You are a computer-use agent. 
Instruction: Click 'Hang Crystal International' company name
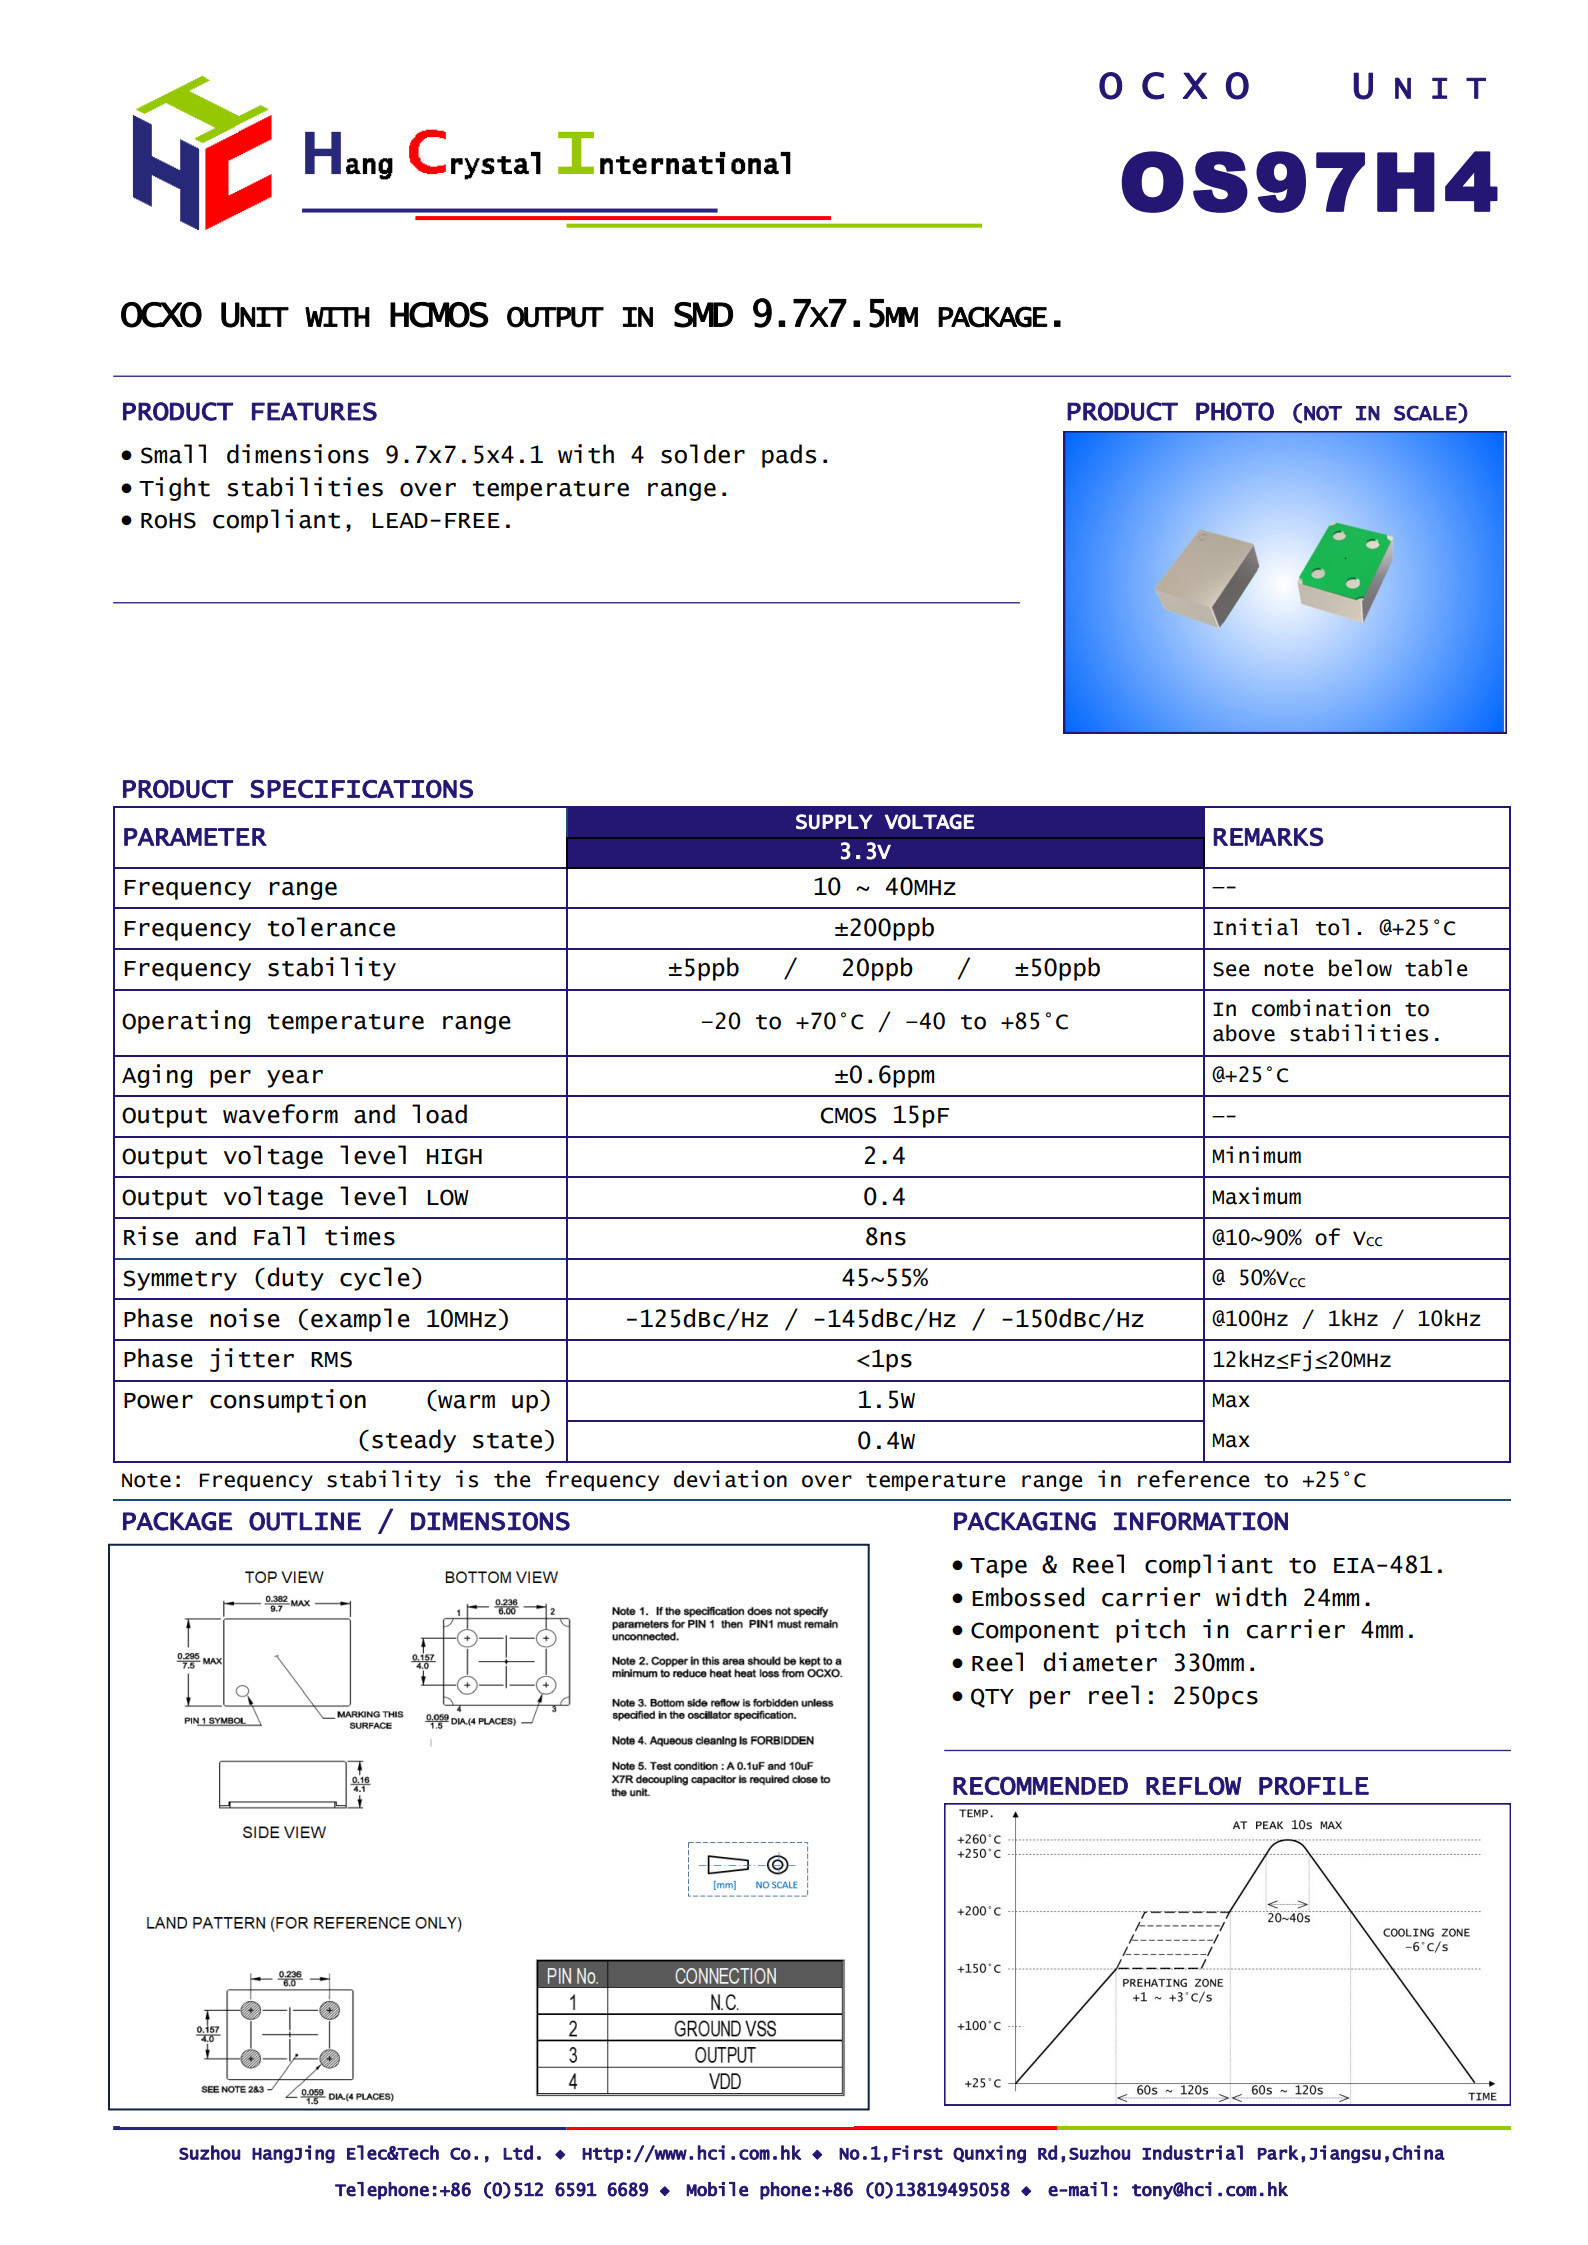(x=548, y=155)
